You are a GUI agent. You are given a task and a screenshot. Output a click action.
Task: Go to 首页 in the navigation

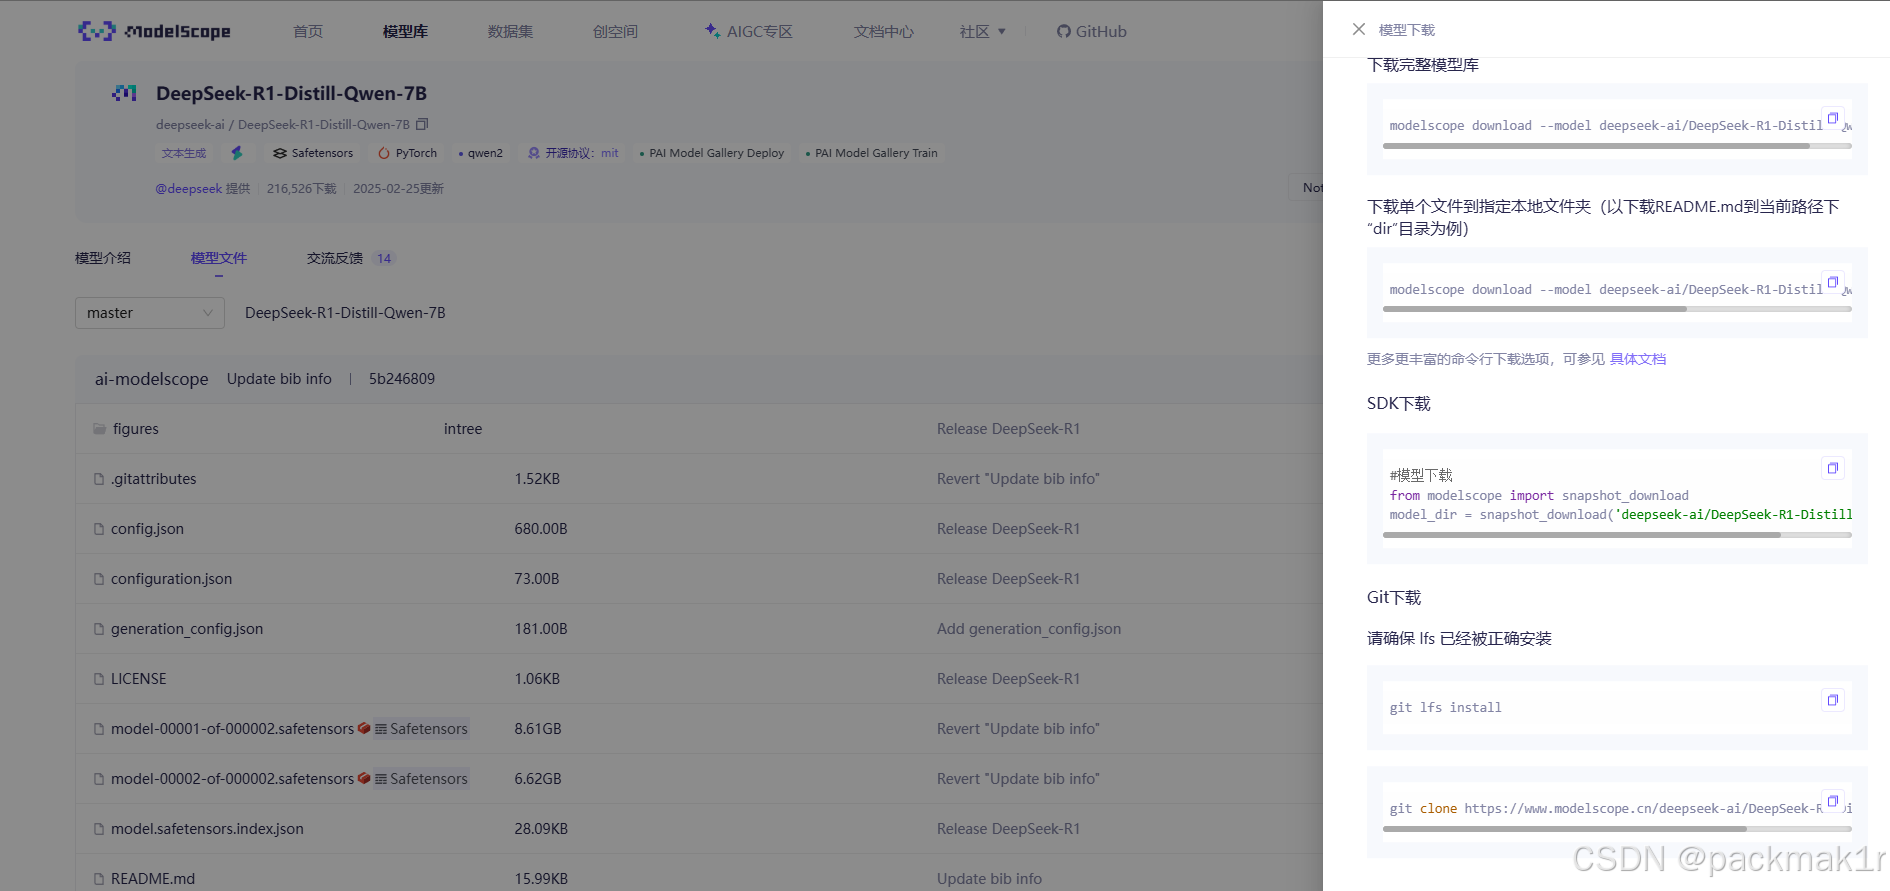pyautogui.click(x=308, y=32)
